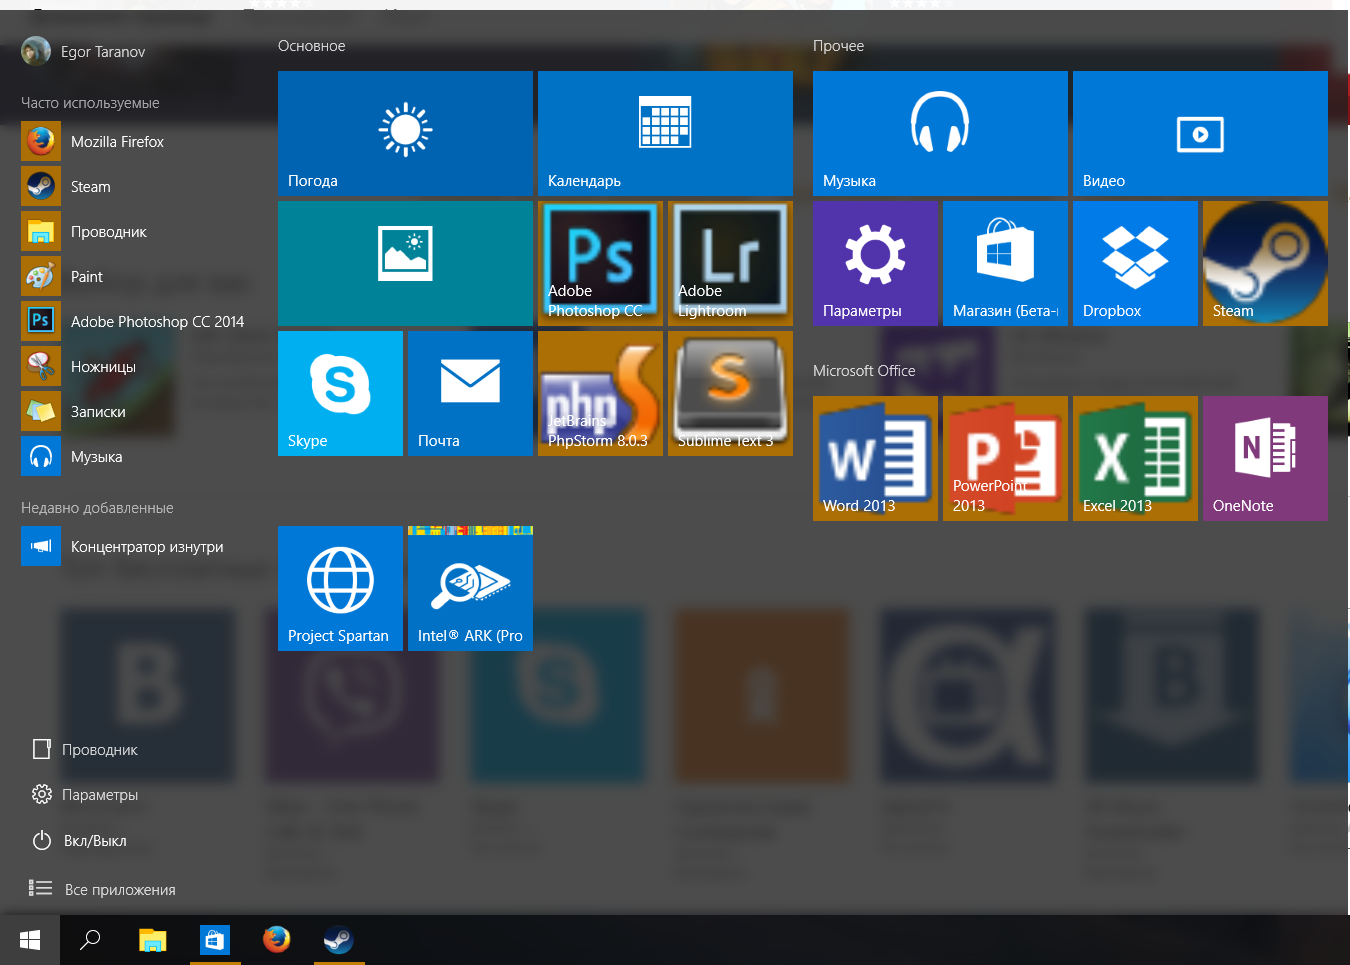The width and height of the screenshot is (1350, 965).
Task: Click the Прочее group header
Action: pos(838,46)
